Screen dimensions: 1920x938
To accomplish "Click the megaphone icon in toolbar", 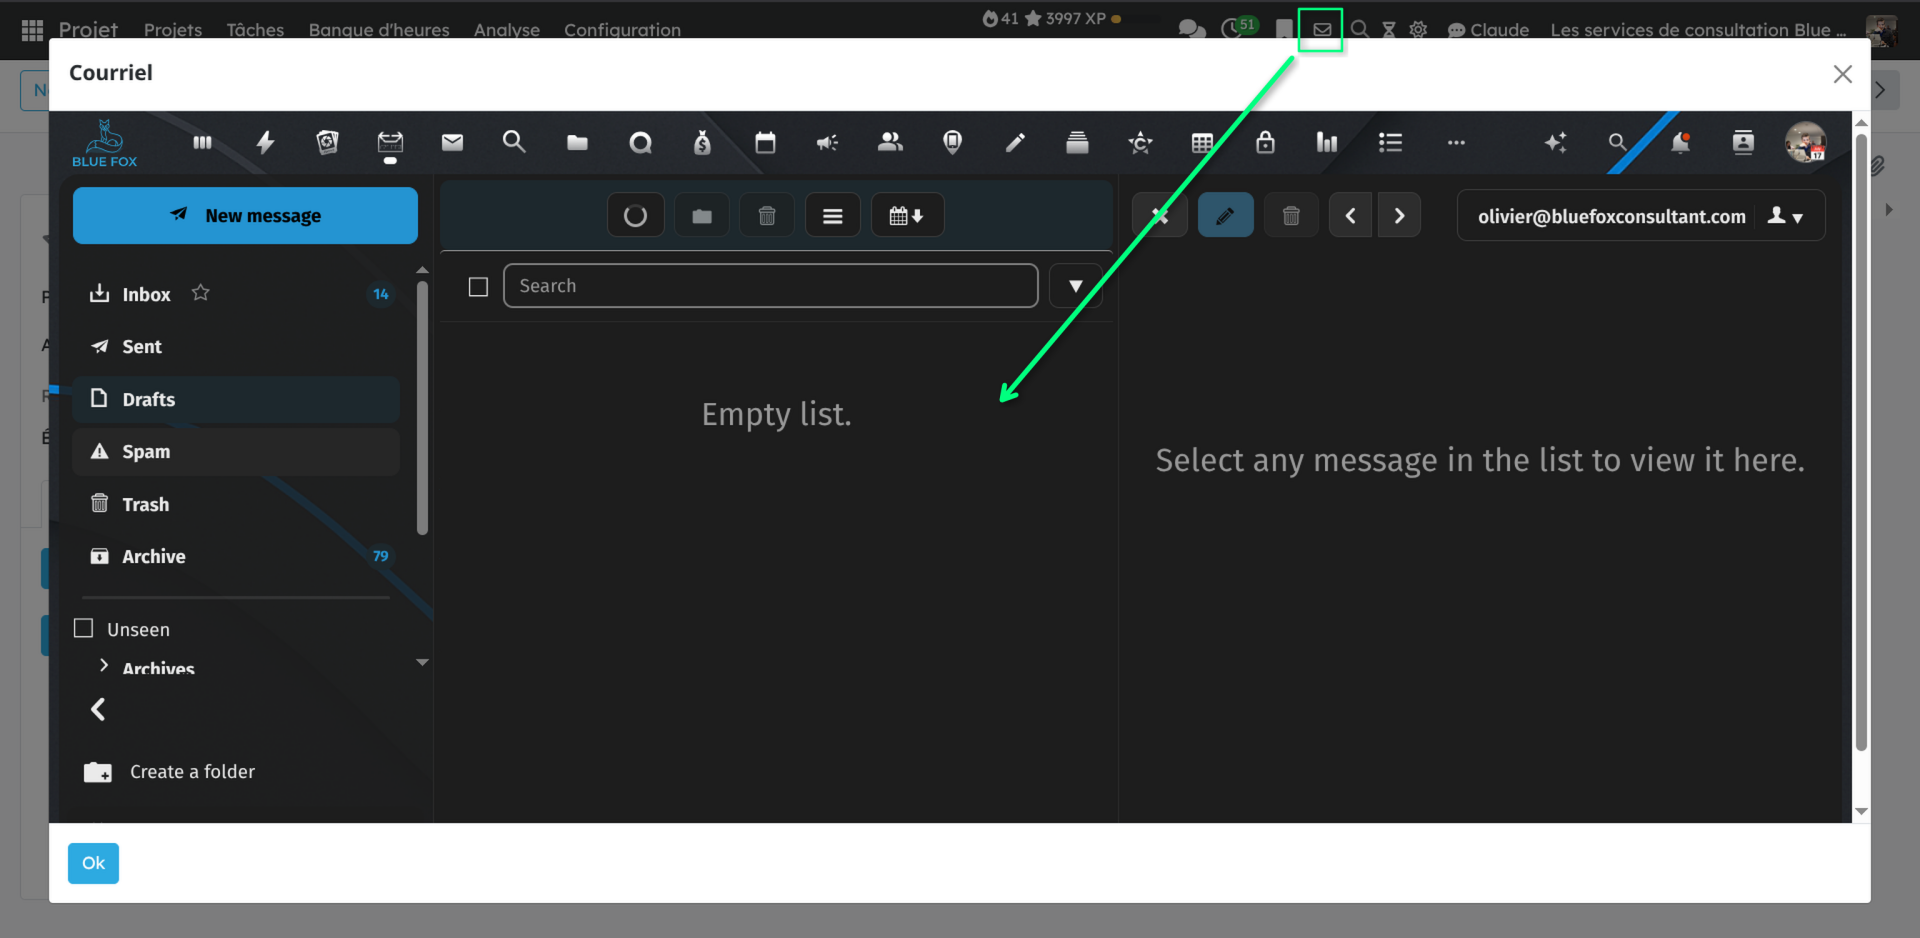I will coord(827,143).
